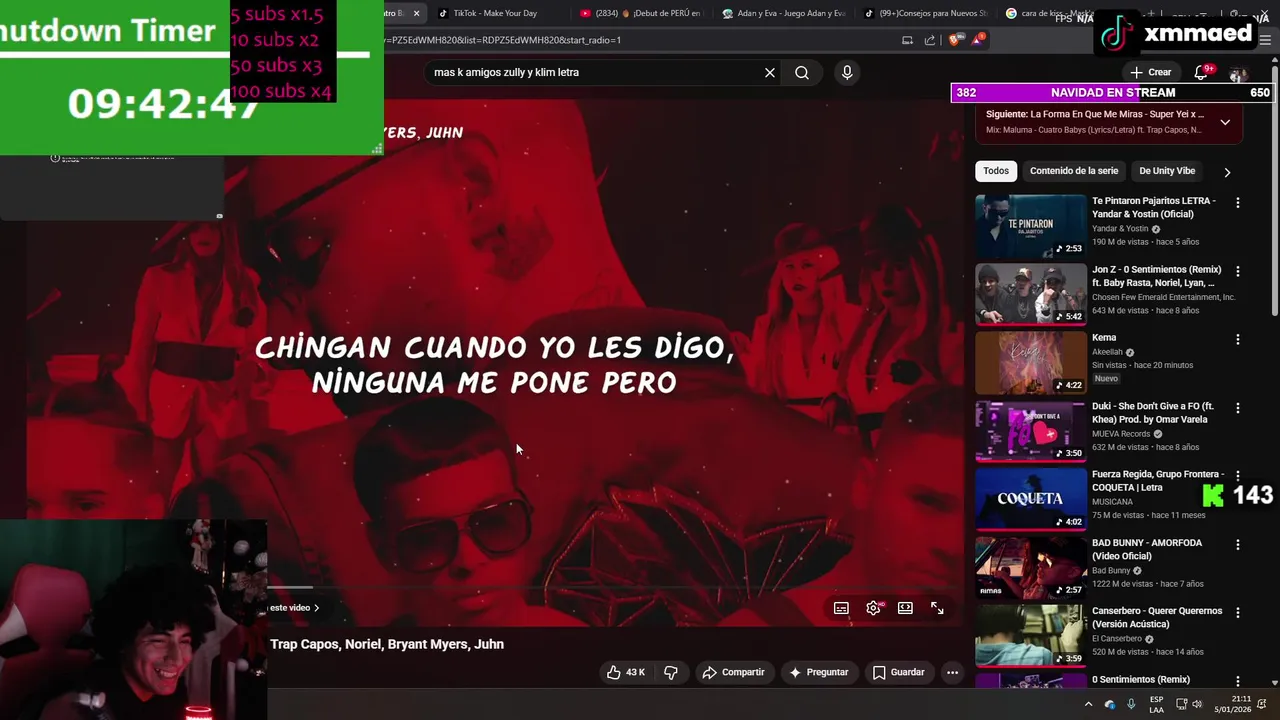Like the video with thumbs up

point(625,672)
